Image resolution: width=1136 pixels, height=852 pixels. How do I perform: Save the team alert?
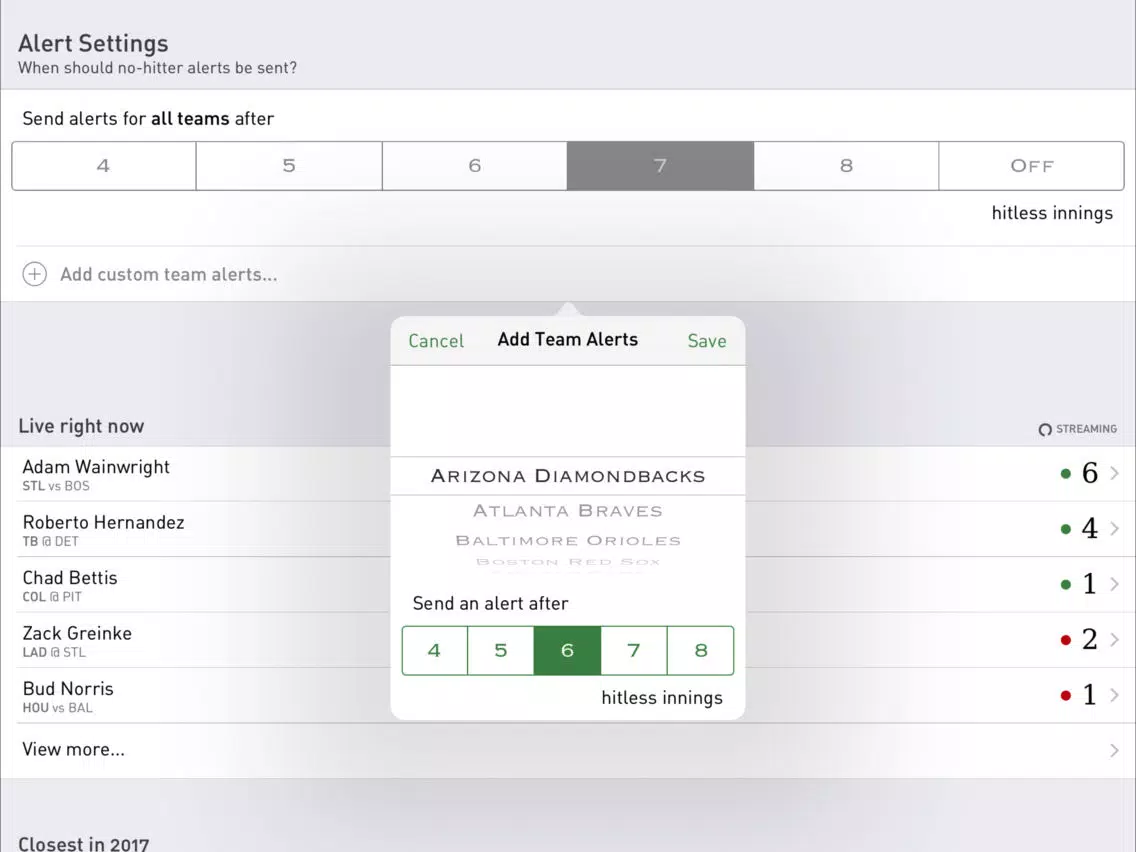pos(707,341)
